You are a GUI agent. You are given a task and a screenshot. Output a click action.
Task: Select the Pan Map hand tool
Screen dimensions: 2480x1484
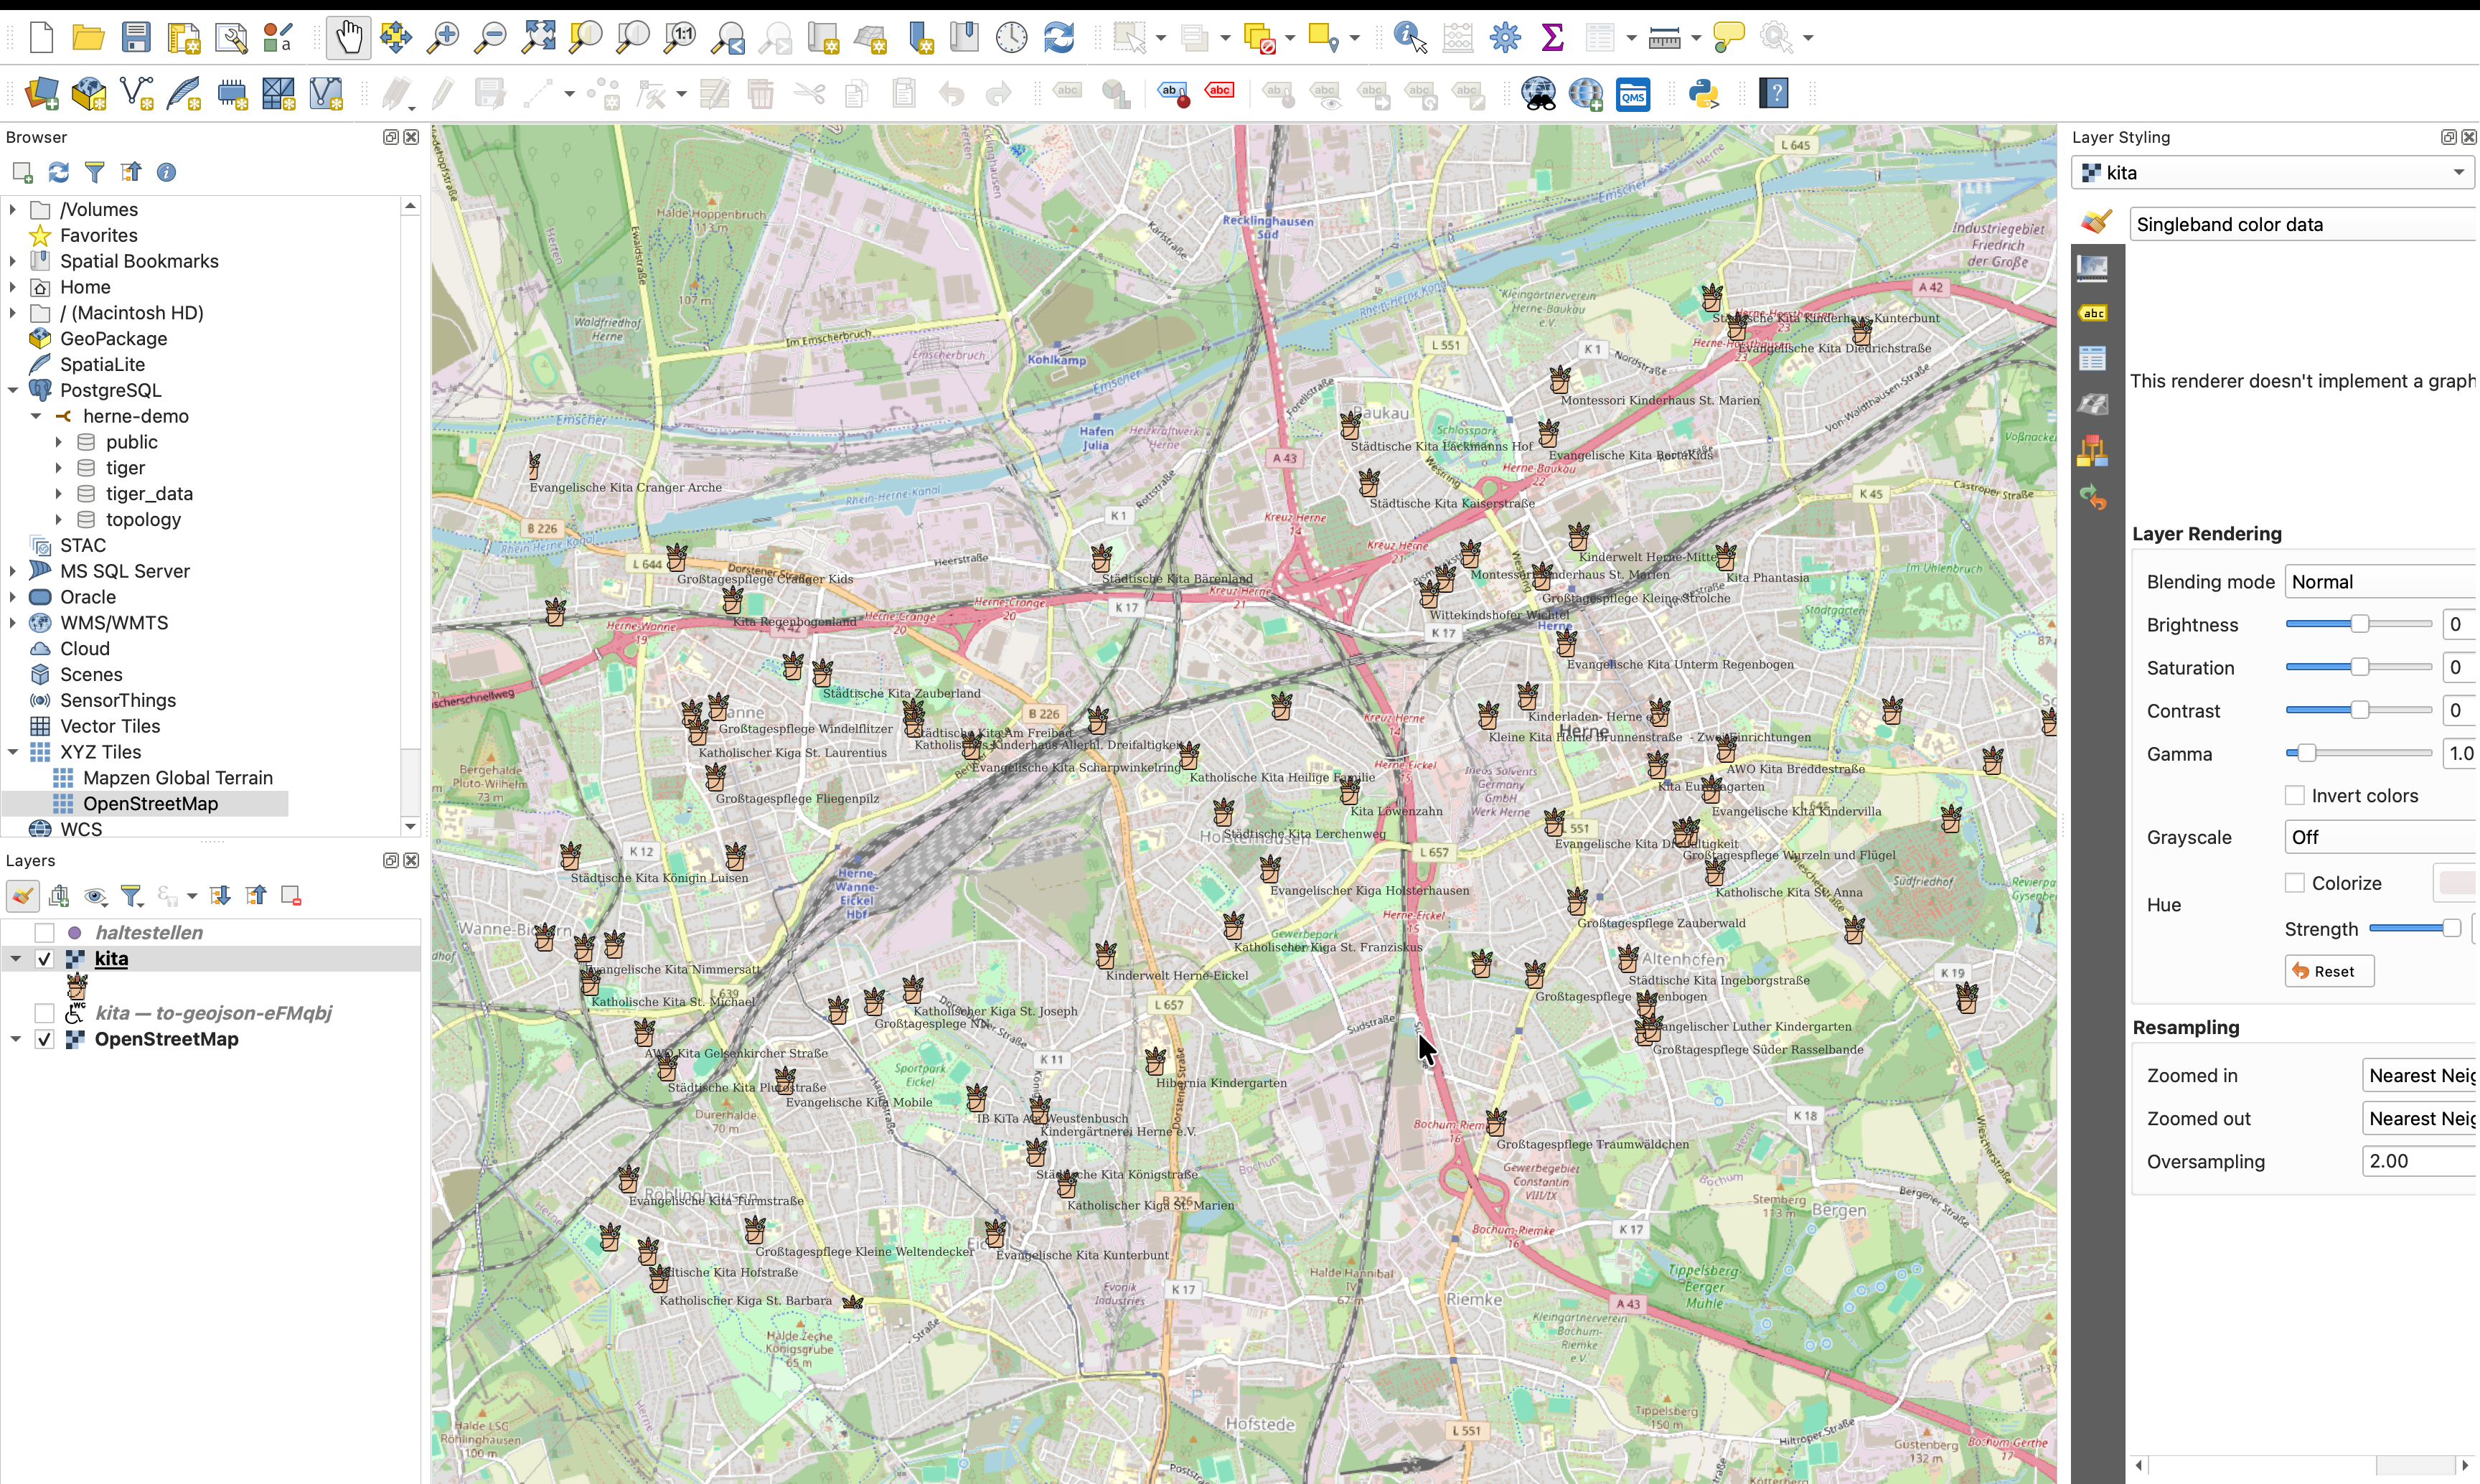click(348, 38)
